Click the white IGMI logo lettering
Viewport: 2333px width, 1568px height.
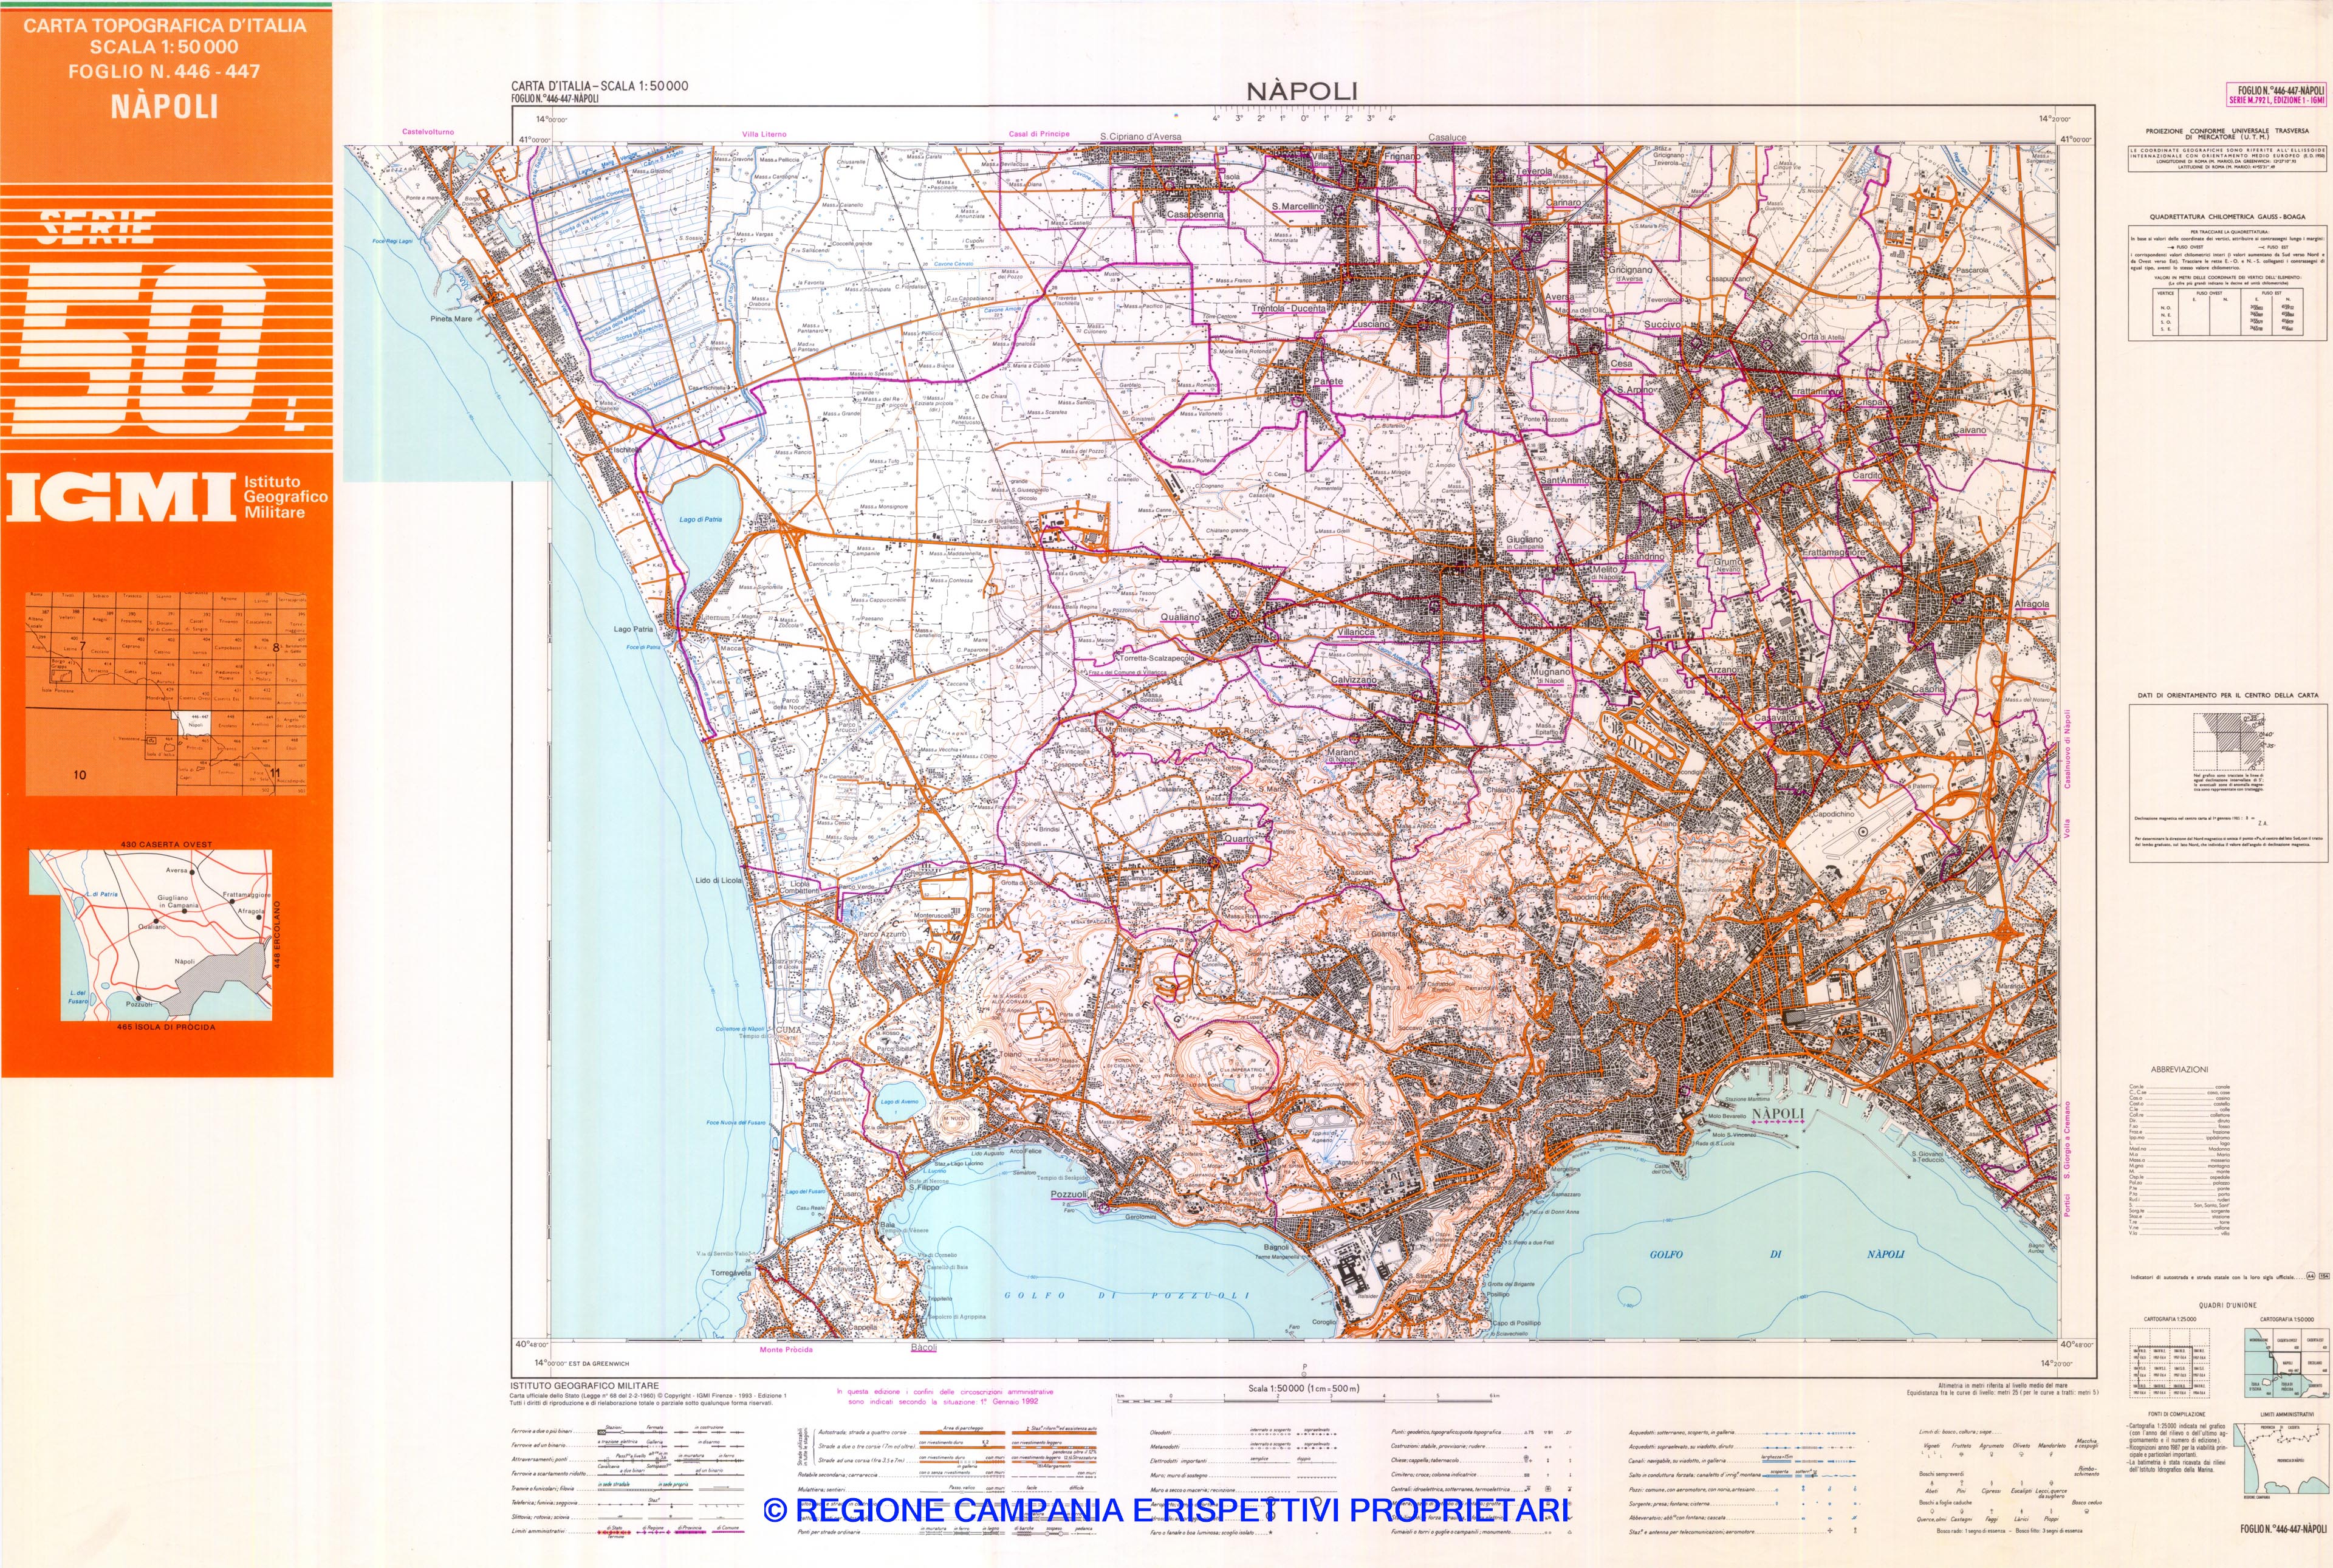120,497
